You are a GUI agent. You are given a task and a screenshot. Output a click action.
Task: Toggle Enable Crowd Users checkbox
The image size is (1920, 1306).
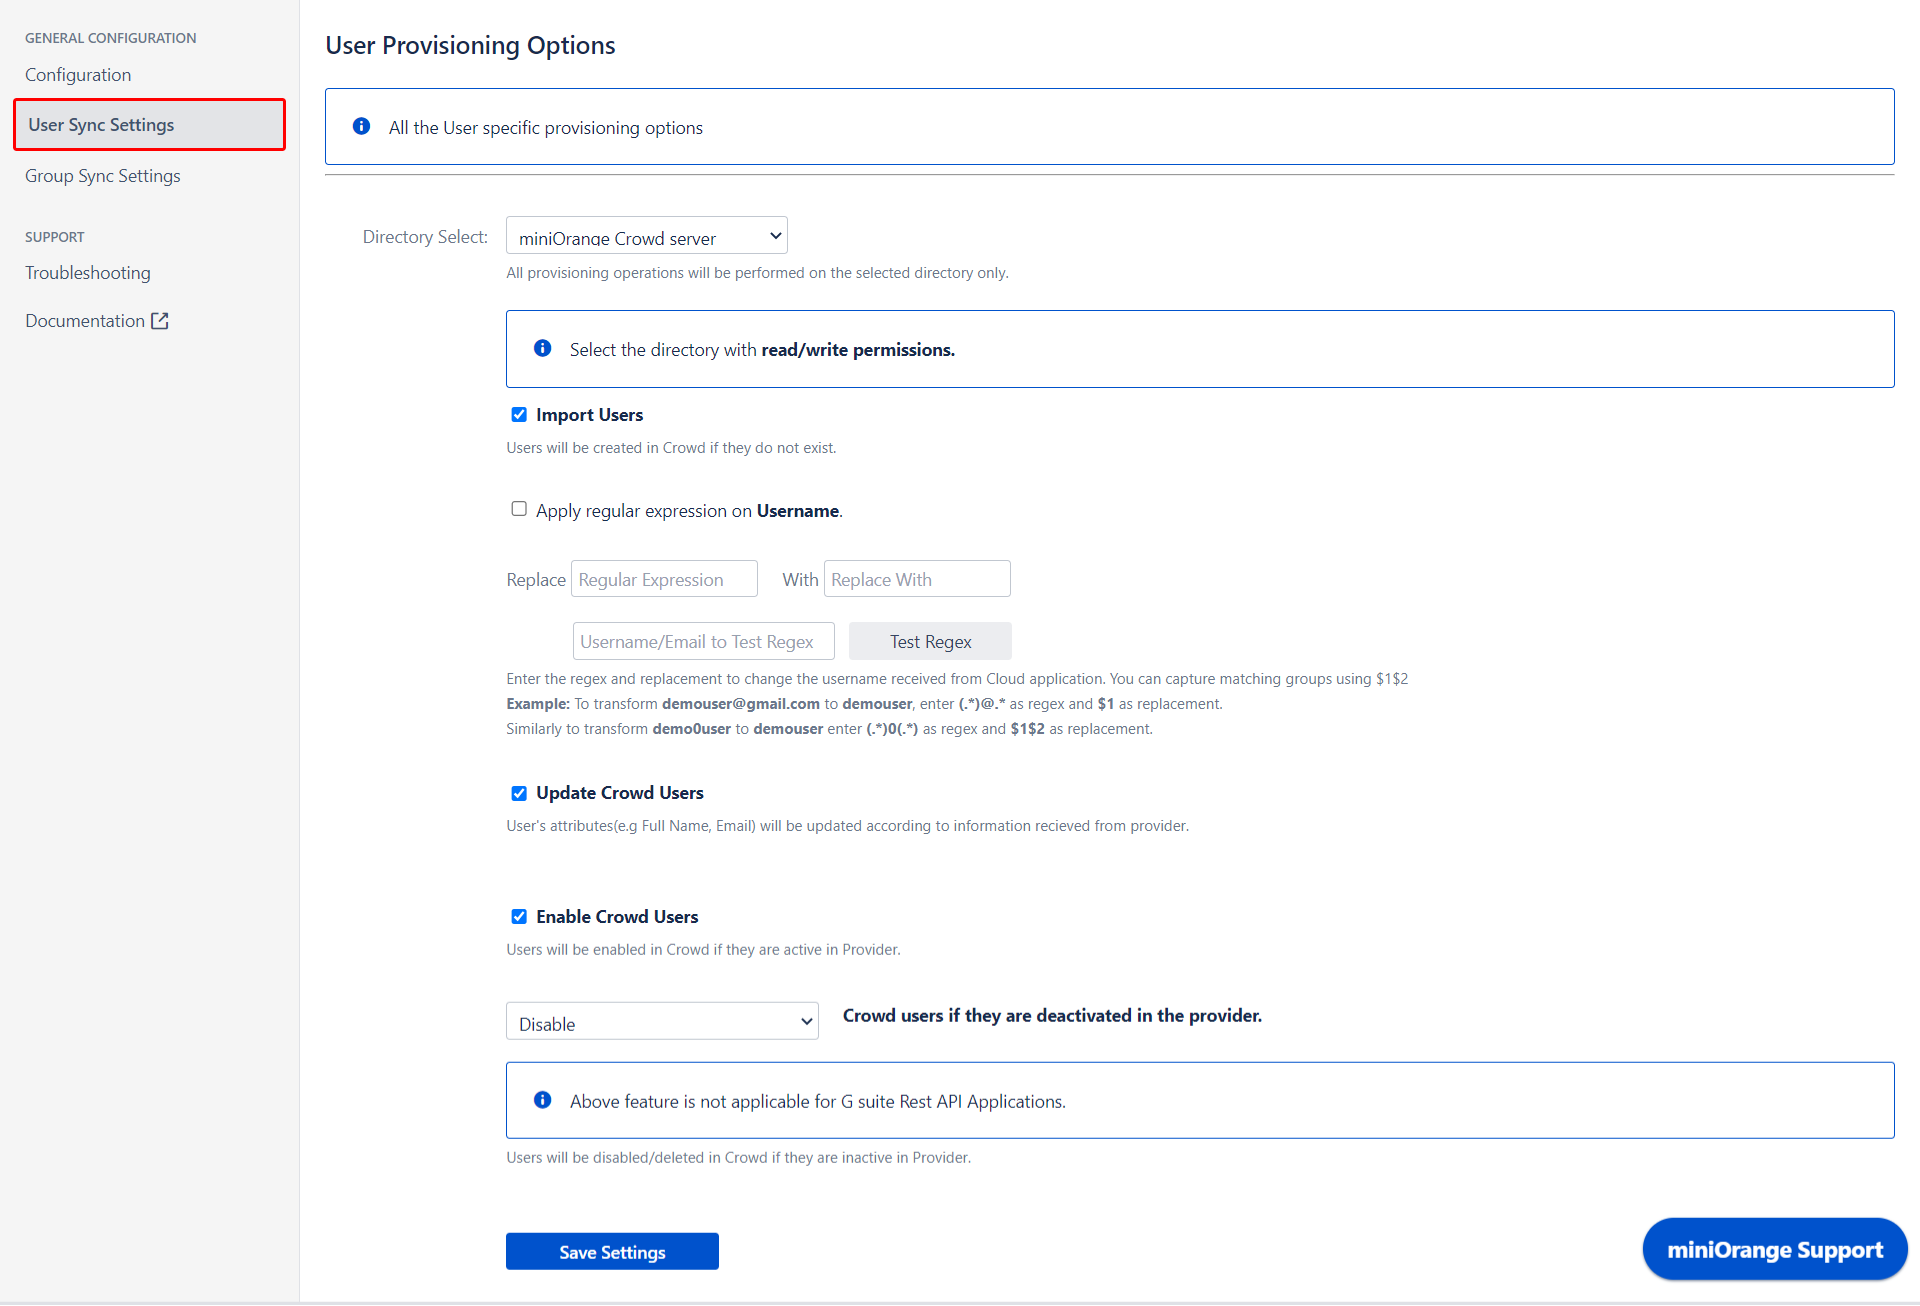(518, 914)
